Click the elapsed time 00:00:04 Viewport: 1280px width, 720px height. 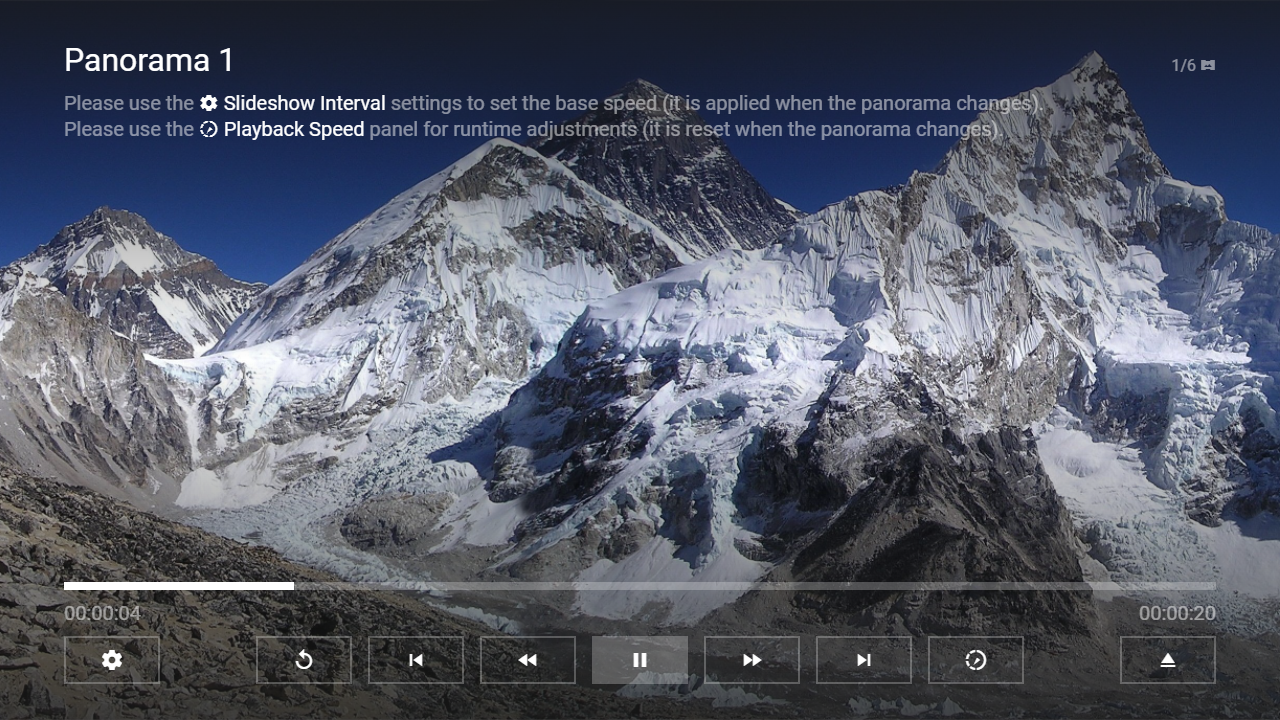click(103, 613)
